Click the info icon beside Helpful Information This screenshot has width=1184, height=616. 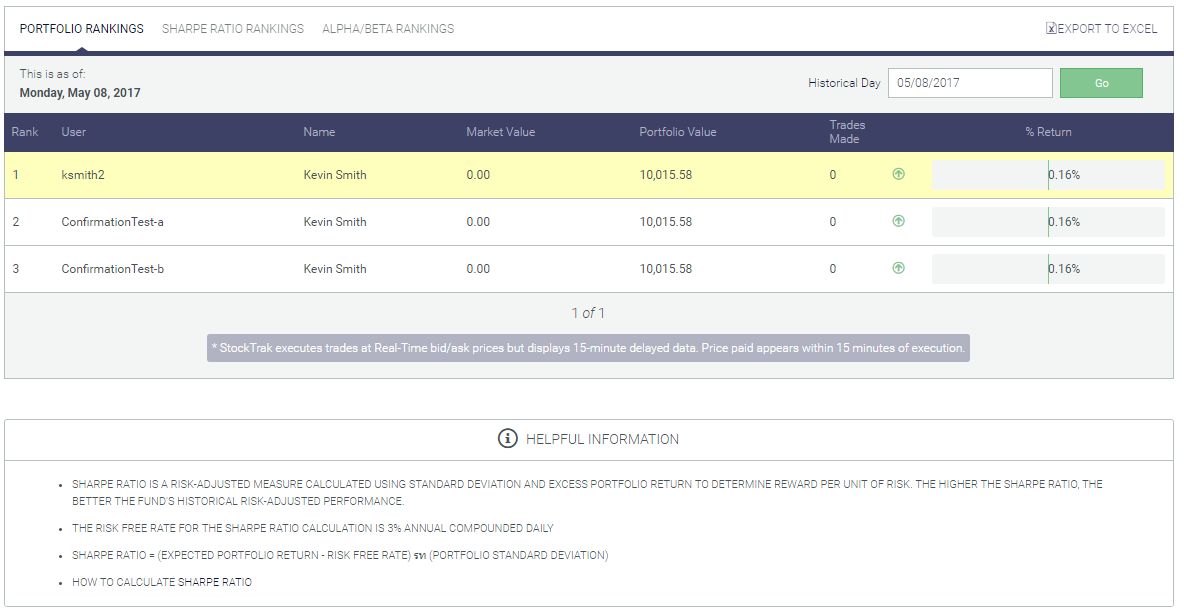[x=507, y=439]
